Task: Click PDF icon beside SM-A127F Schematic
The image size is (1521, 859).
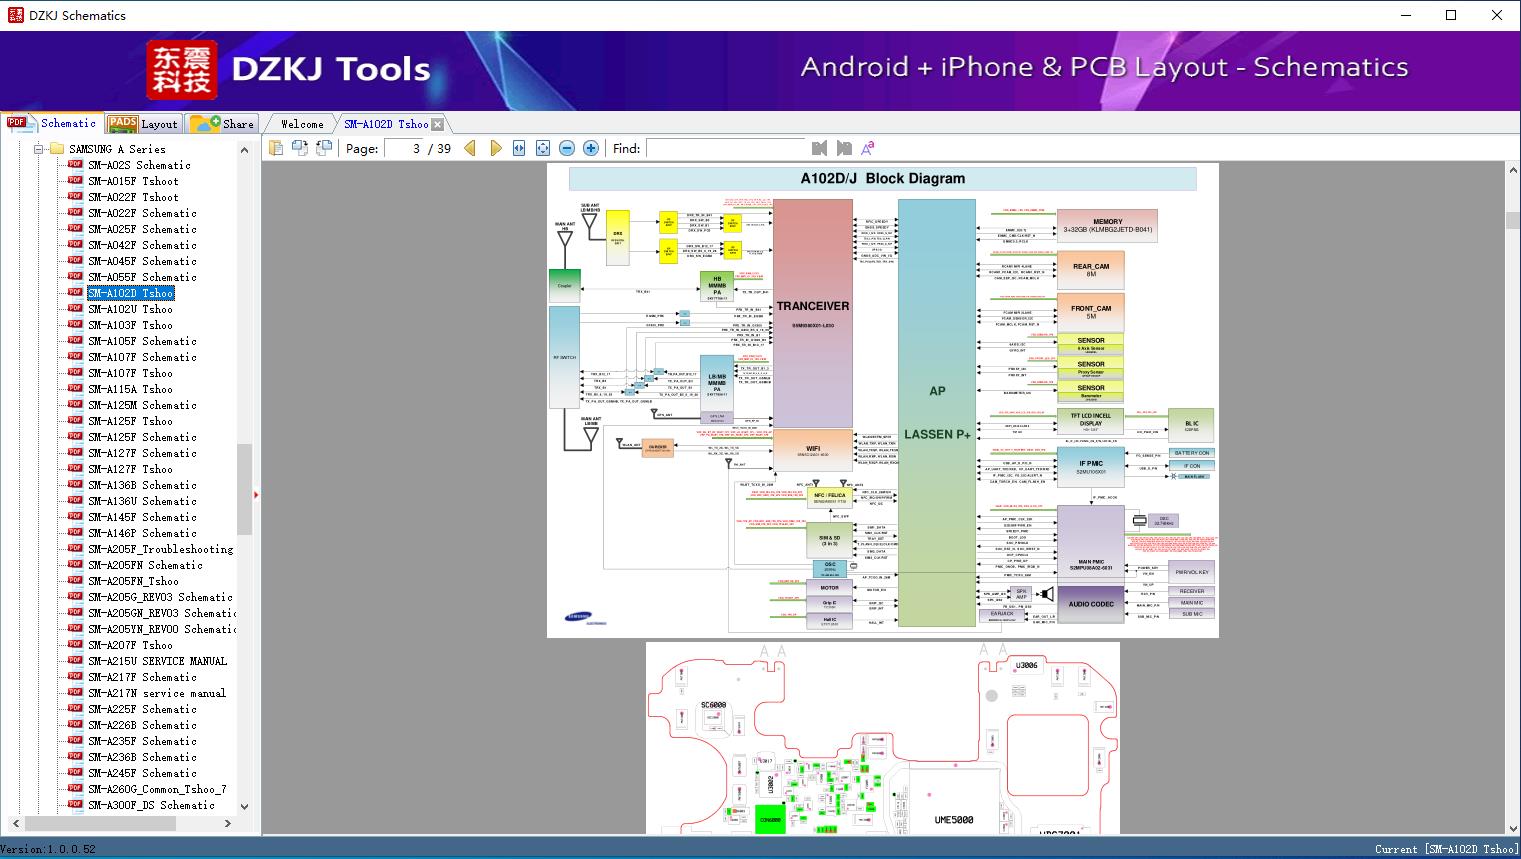Action: point(75,452)
